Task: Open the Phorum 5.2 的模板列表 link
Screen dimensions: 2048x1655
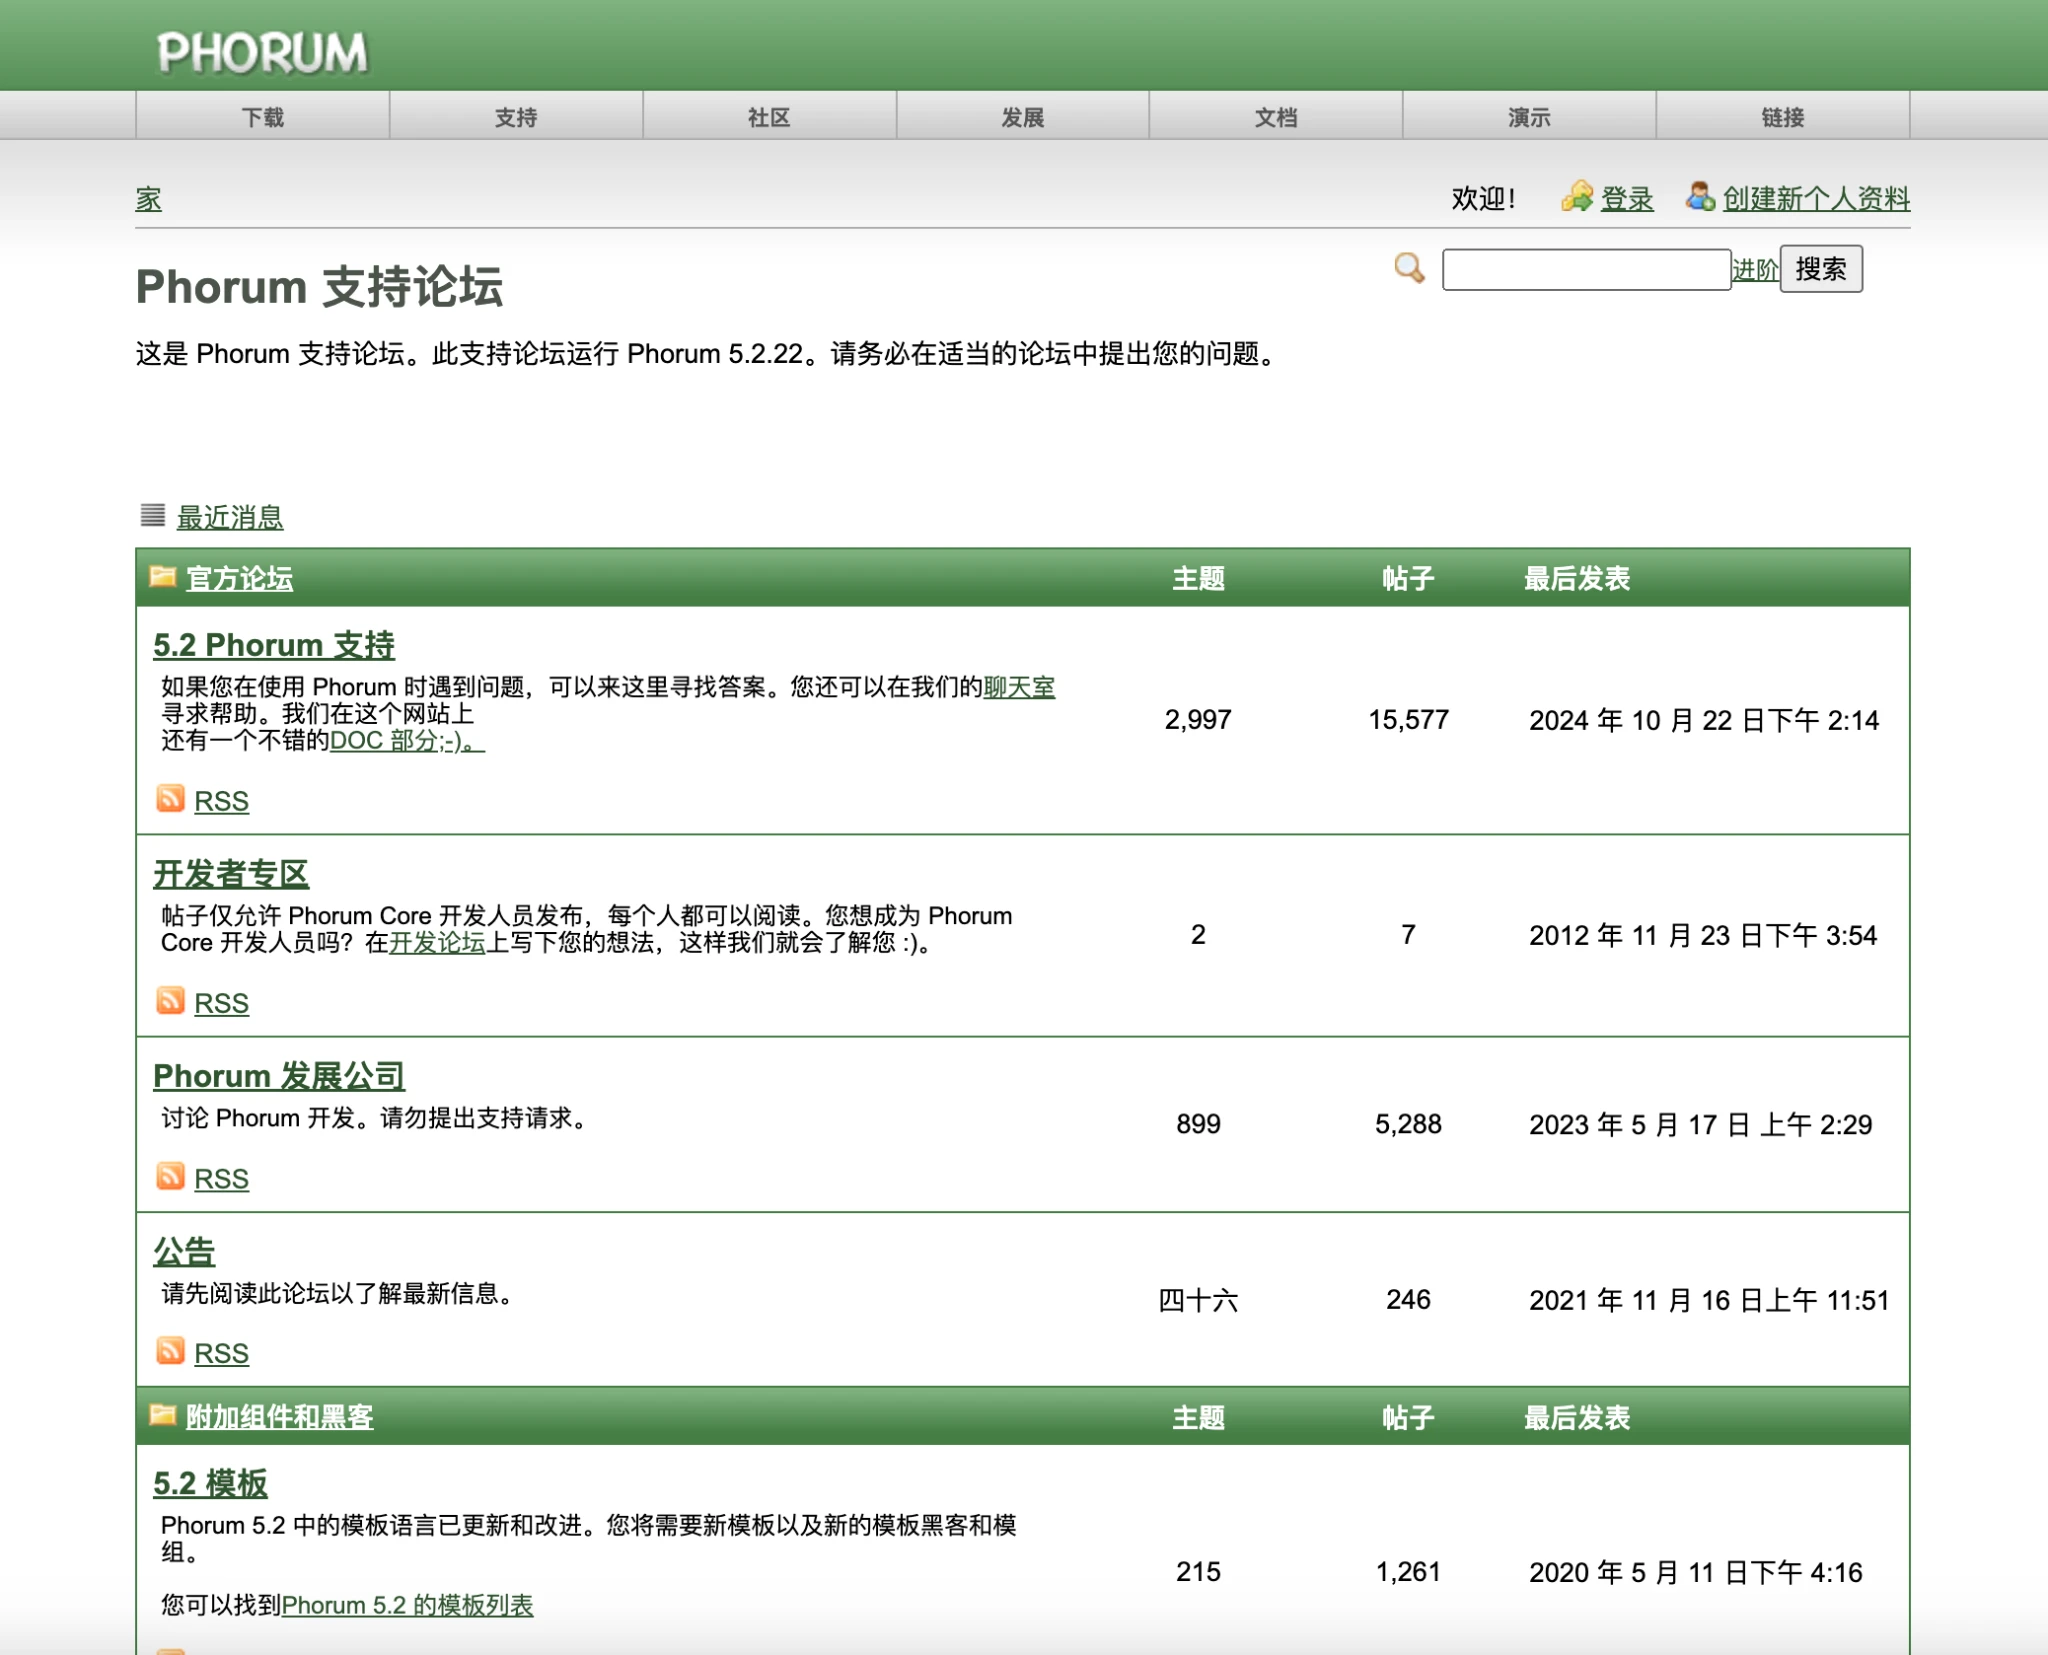Action: tap(407, 1605)
